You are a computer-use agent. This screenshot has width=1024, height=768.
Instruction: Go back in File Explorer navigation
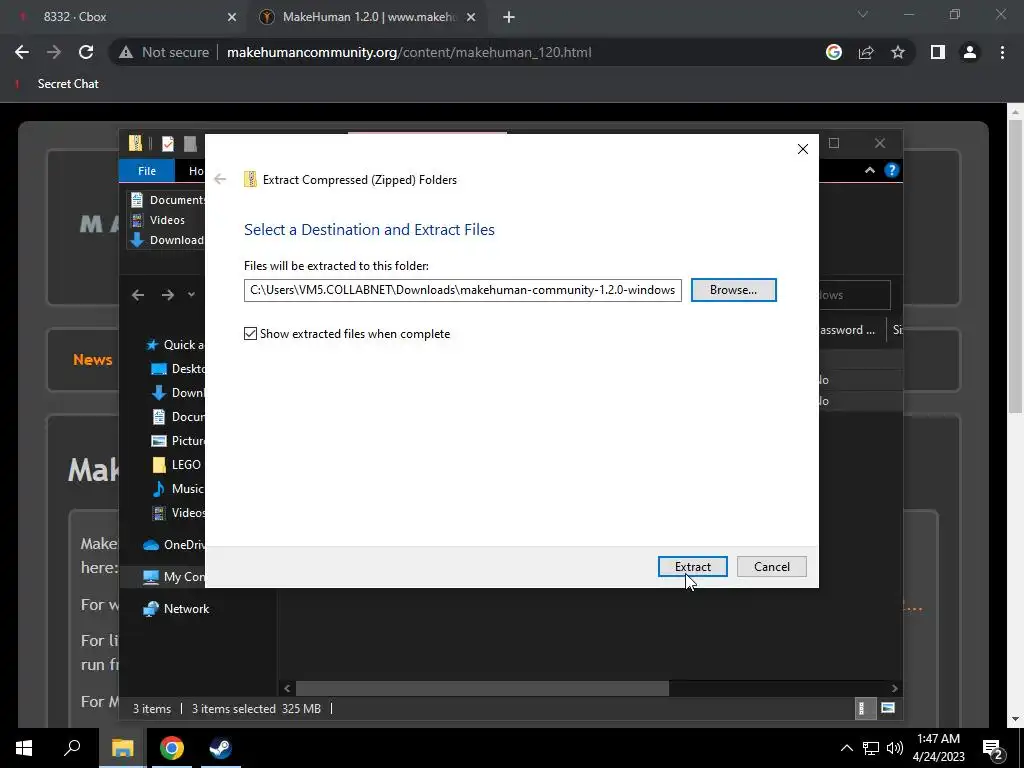[x=138, y=295]
